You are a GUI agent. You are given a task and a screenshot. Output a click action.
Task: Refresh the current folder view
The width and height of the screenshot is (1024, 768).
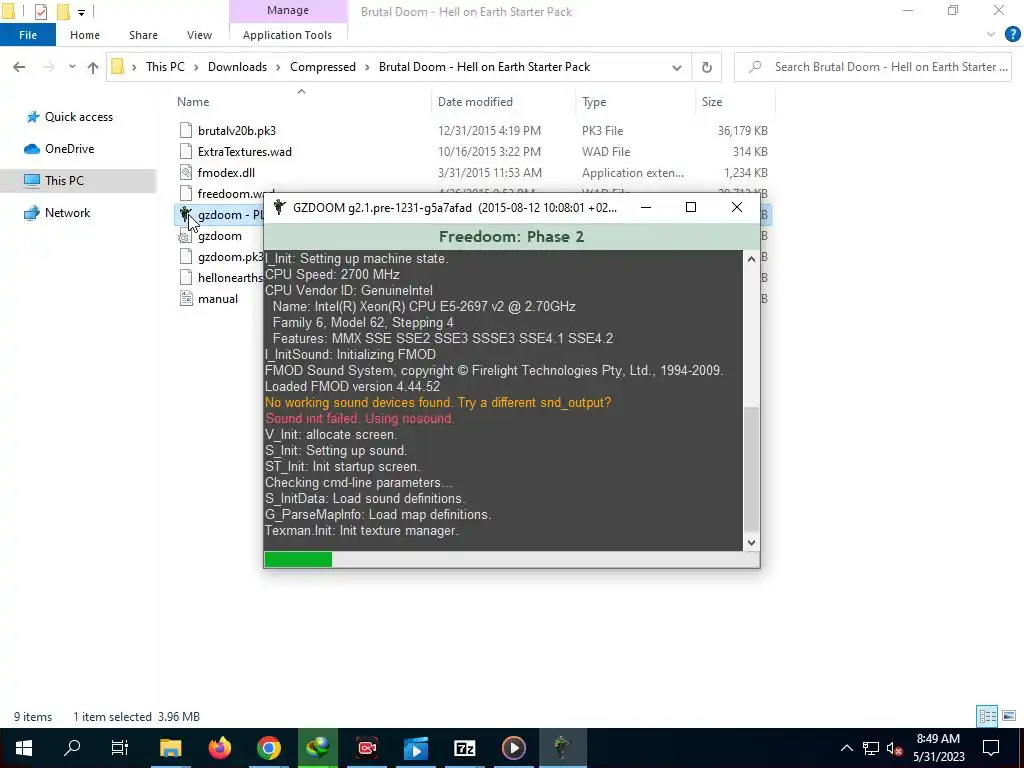point(707,67)
